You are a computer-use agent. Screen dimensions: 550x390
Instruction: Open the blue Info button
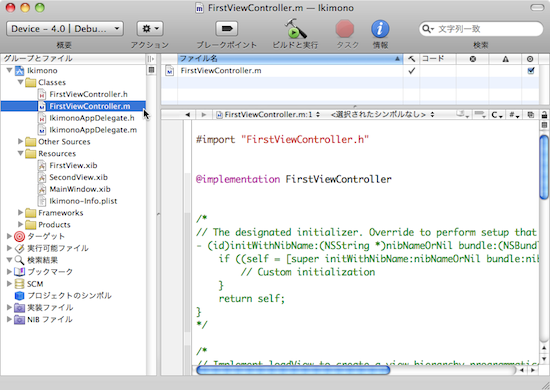click(x=380, y=29)
